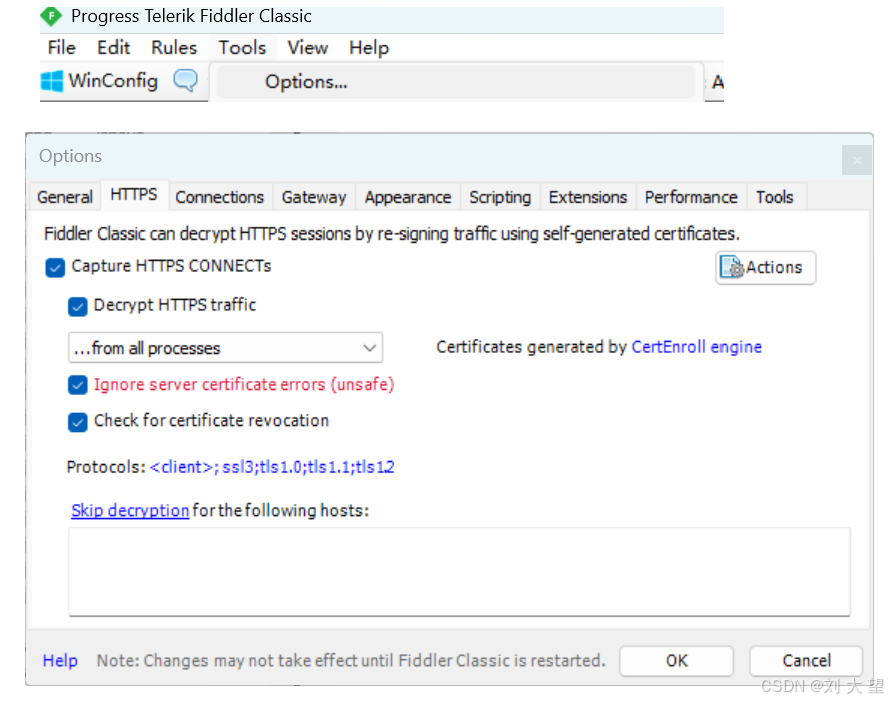Toggle Check for certificate revocation
The image size is (888, 701).
78,422
